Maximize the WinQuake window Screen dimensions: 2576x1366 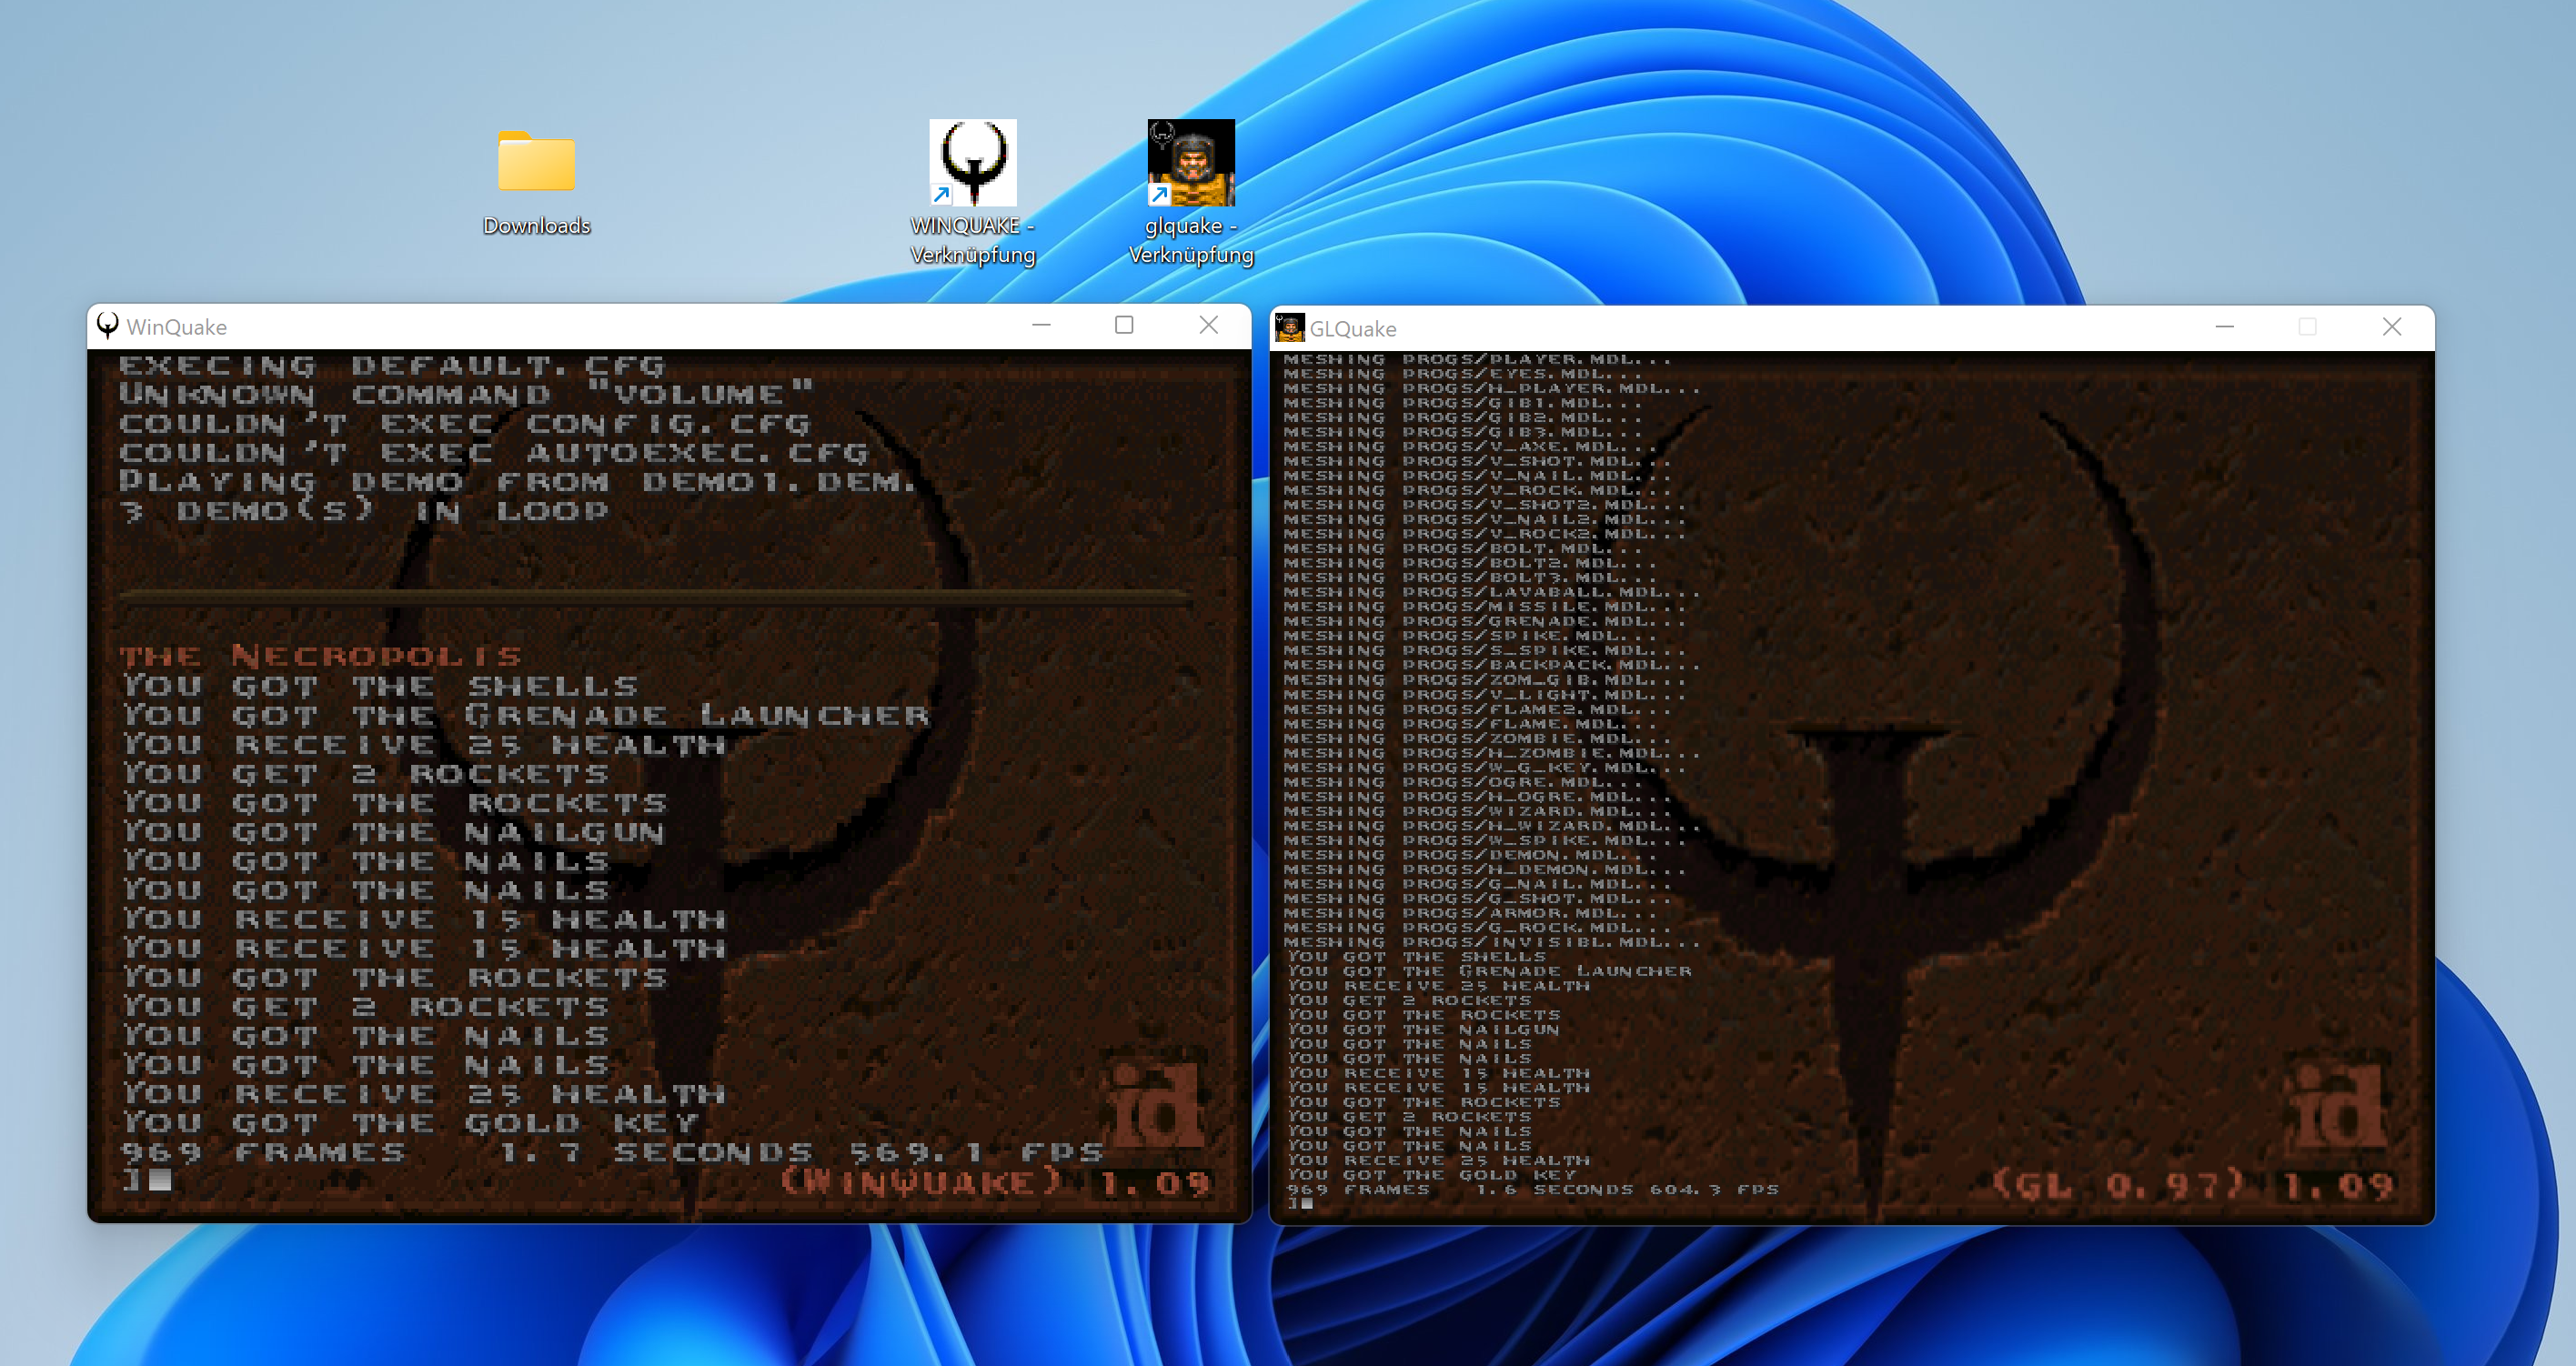1124,325
